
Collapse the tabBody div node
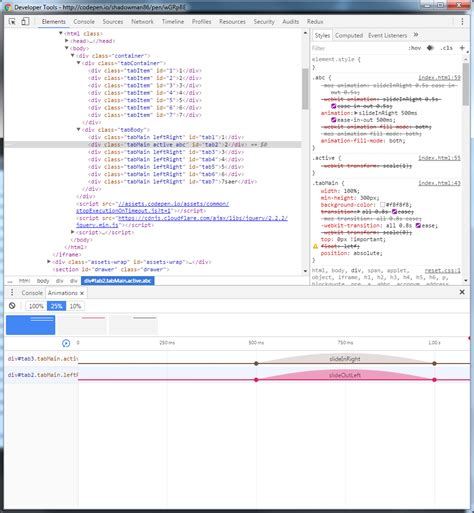[79, 130]
